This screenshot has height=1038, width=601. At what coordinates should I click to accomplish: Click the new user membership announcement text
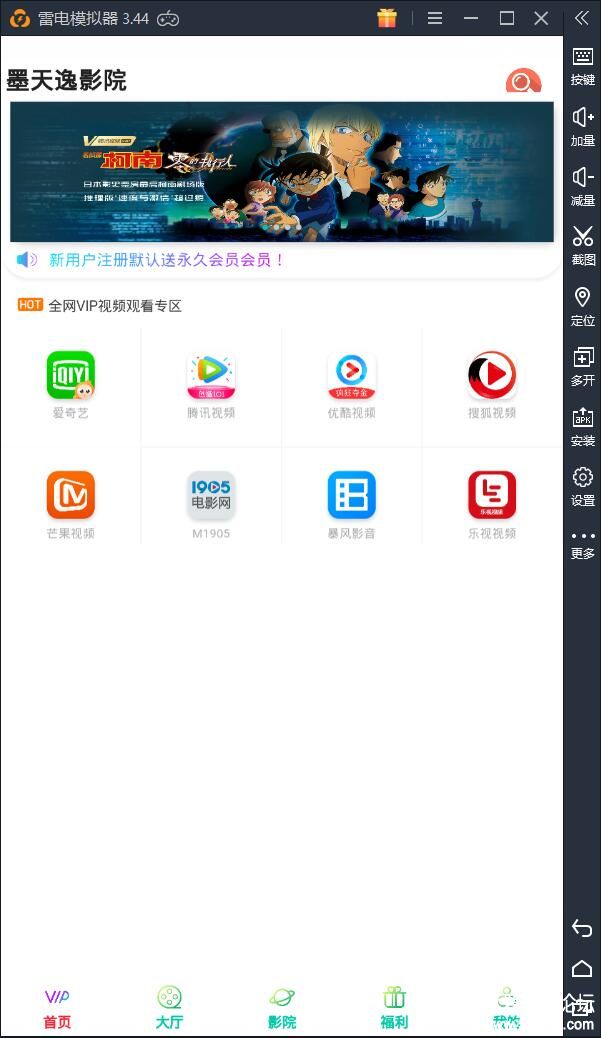tap(166, 260)
